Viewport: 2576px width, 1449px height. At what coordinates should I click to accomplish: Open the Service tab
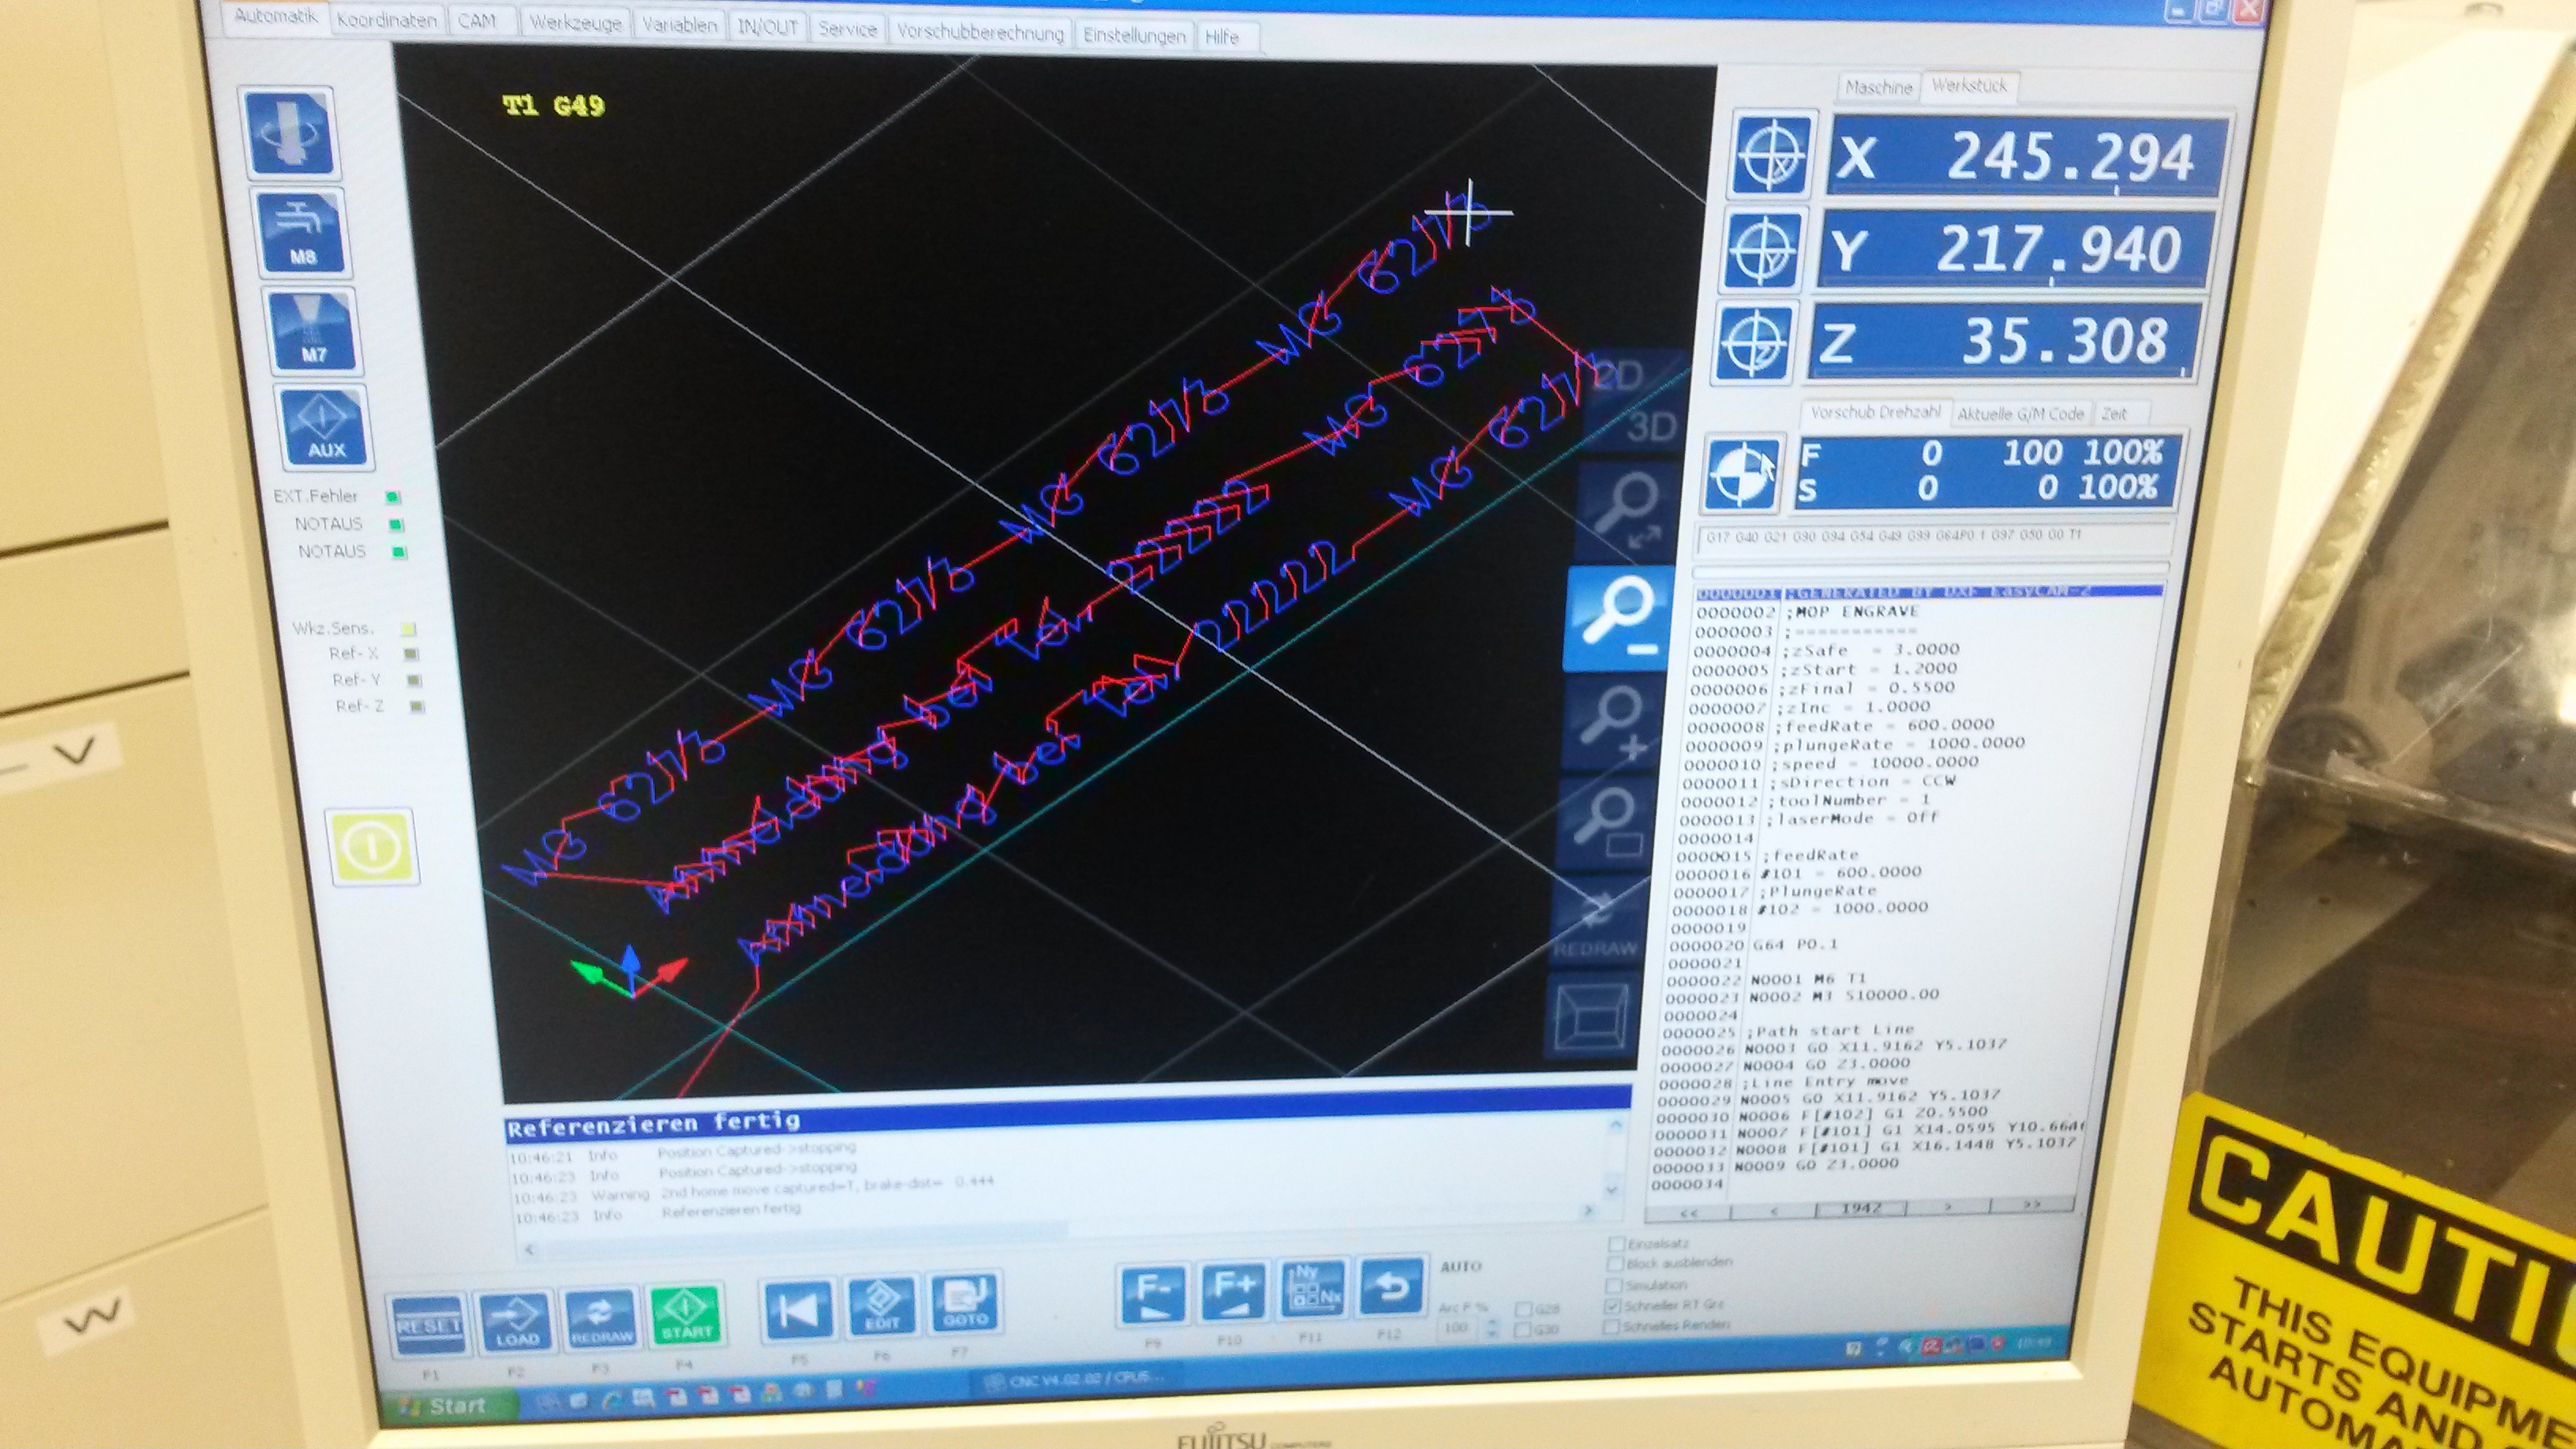(848, 29)
